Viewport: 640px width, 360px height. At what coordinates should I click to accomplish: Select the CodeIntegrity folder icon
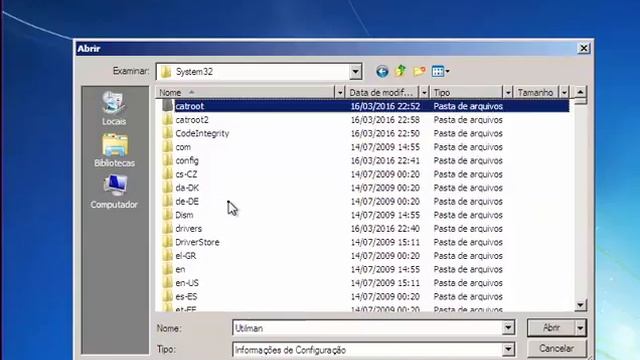167,133
